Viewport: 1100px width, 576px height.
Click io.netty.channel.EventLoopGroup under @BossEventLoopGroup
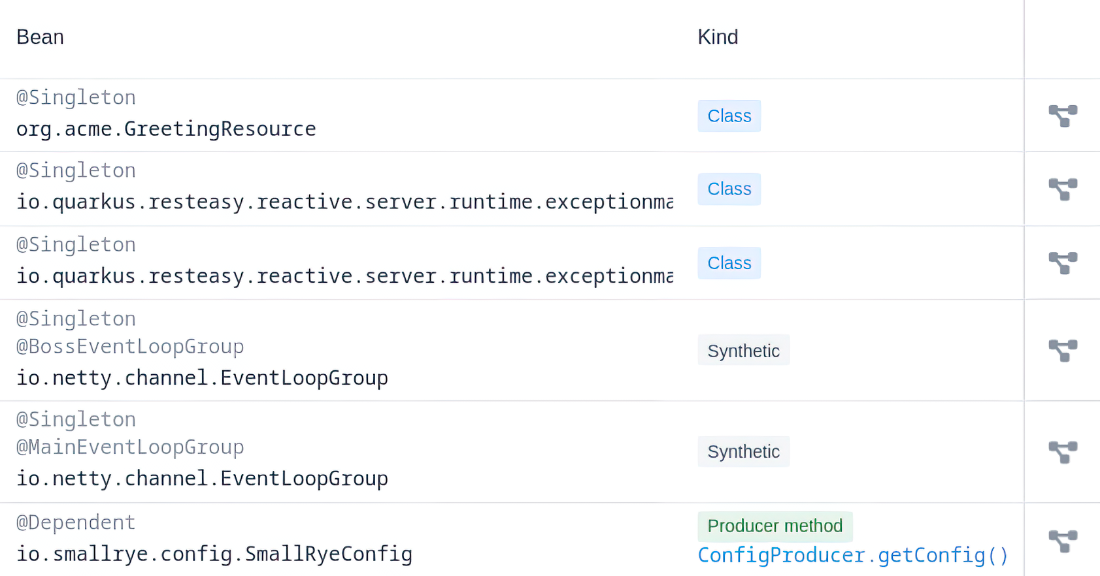click(x=202, y=378)
